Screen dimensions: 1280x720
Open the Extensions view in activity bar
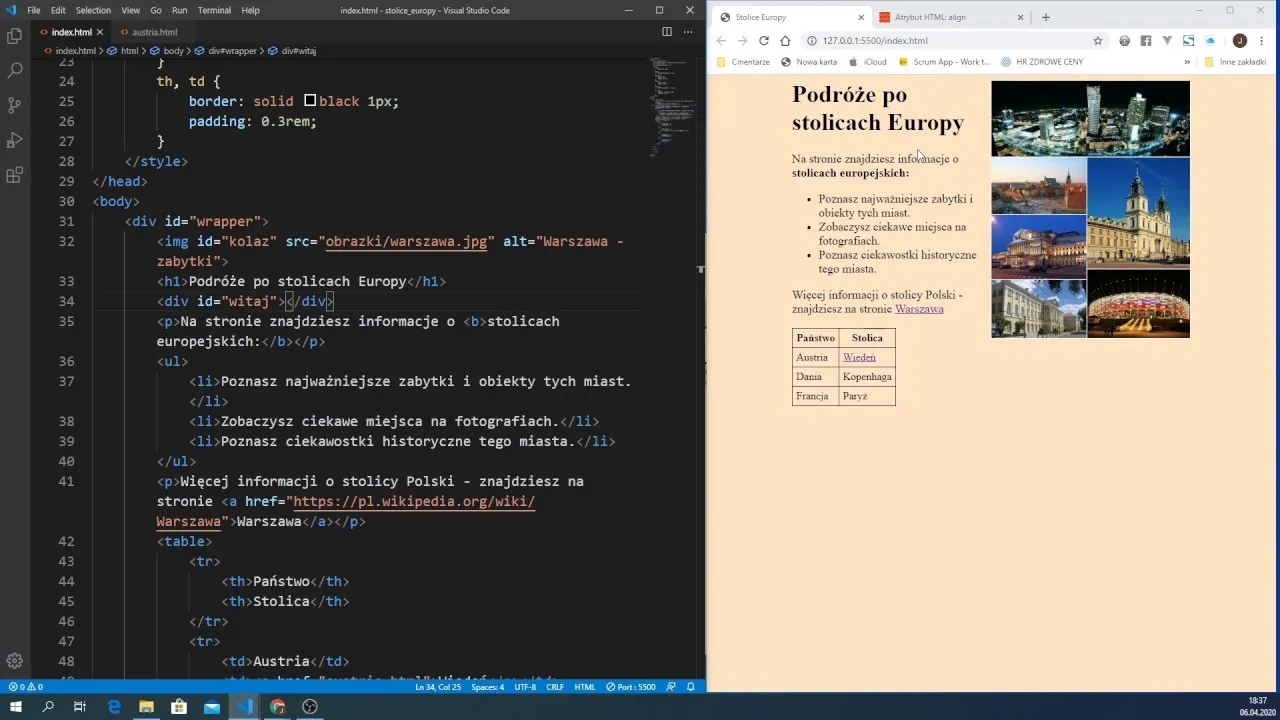(x=14, y=175)
